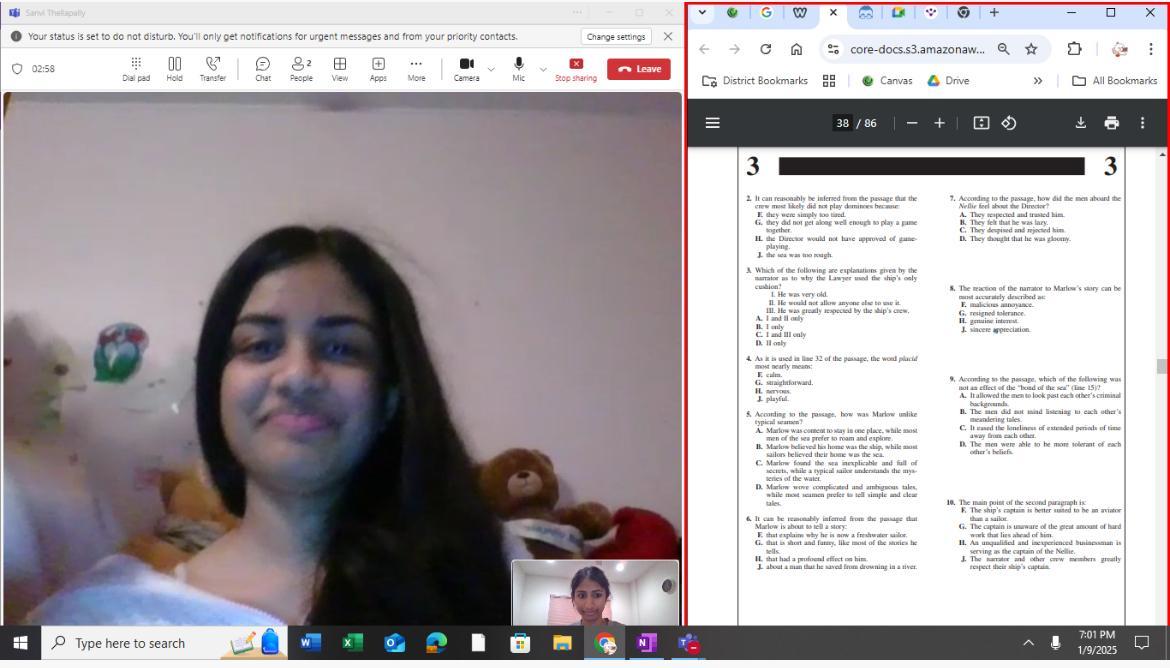
Task: Switch to the Canvas browser tab
Action: coord(733,13)
